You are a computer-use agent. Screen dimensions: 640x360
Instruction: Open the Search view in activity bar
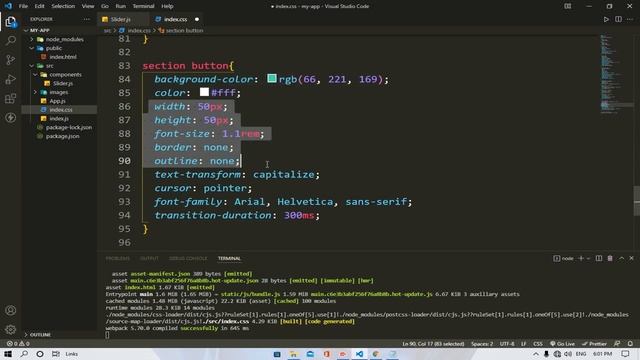point(11,40)
